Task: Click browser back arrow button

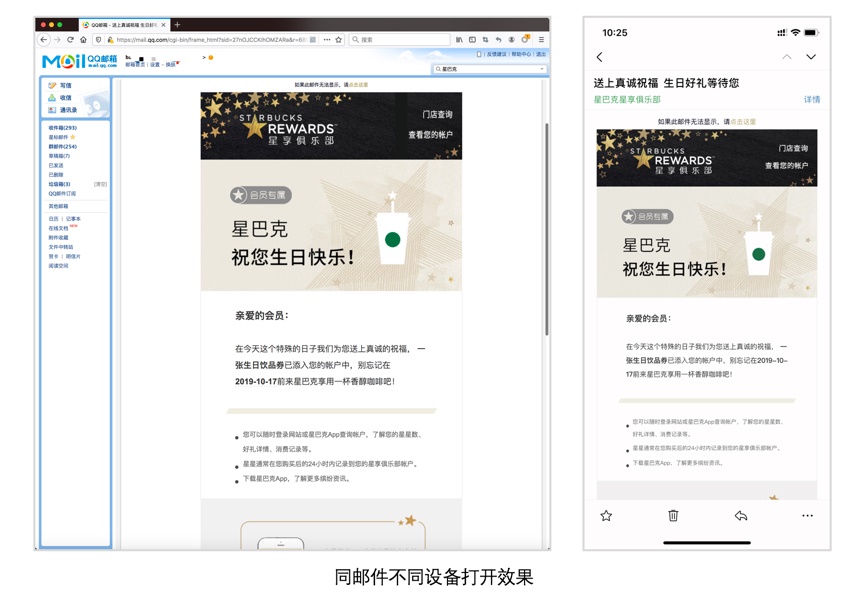Action: point(44,40)
